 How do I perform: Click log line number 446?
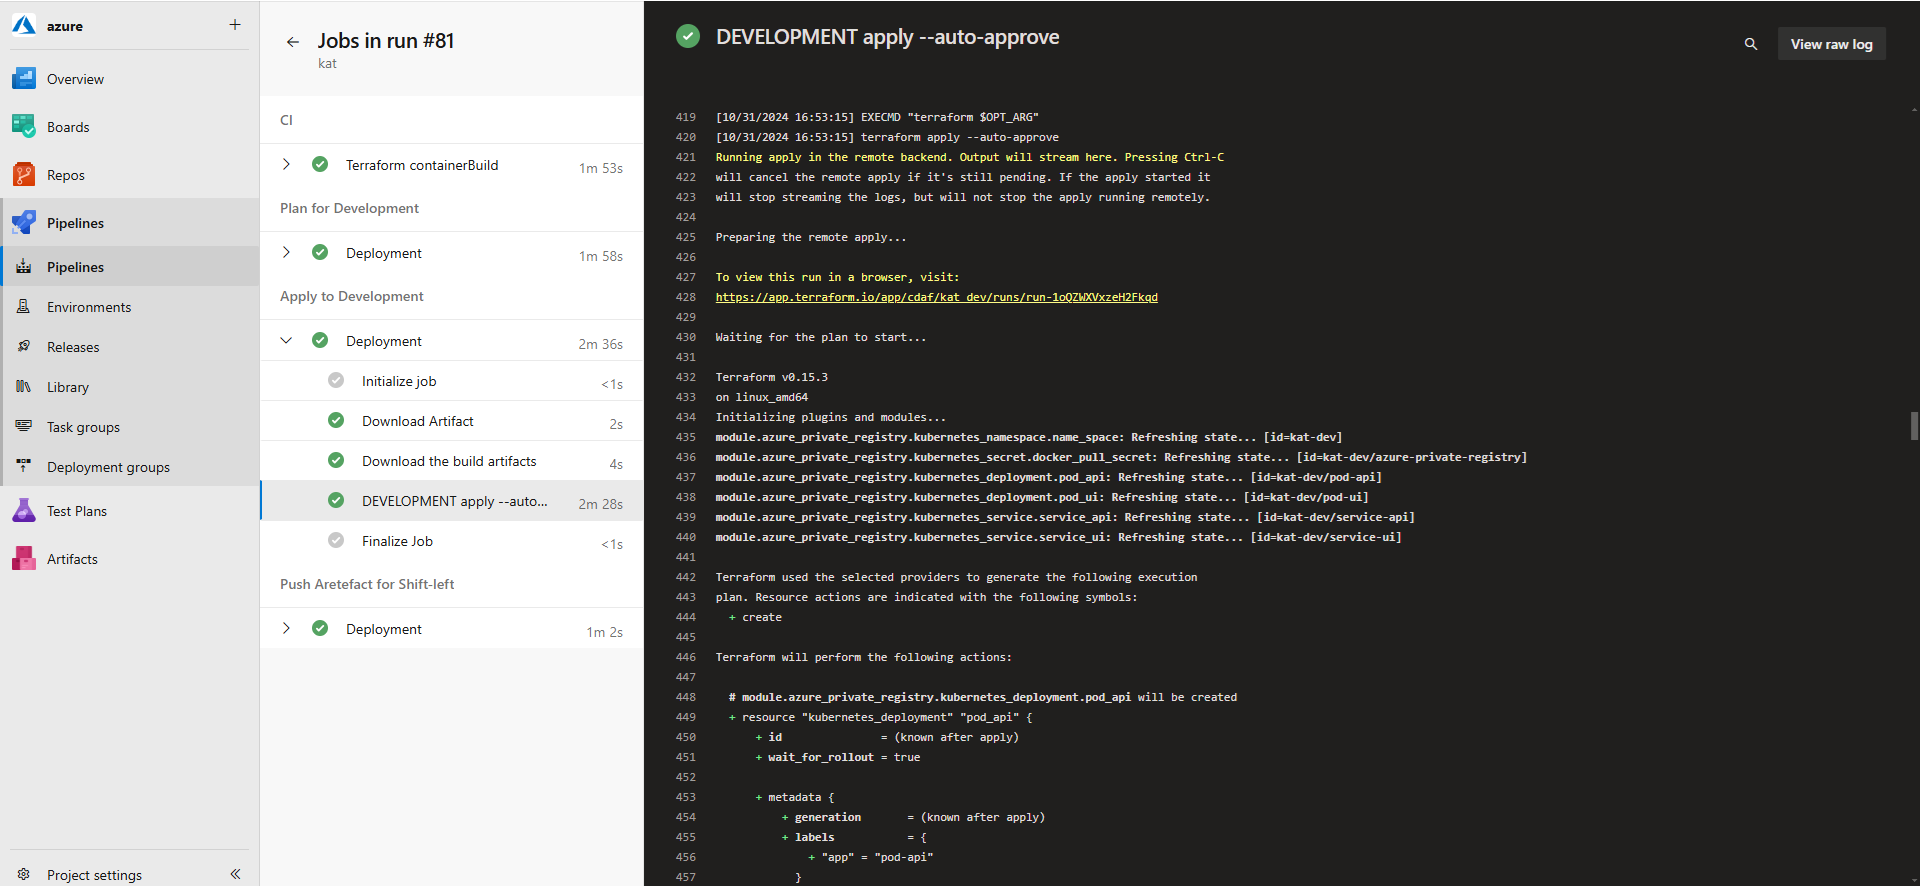click(685, 657)
